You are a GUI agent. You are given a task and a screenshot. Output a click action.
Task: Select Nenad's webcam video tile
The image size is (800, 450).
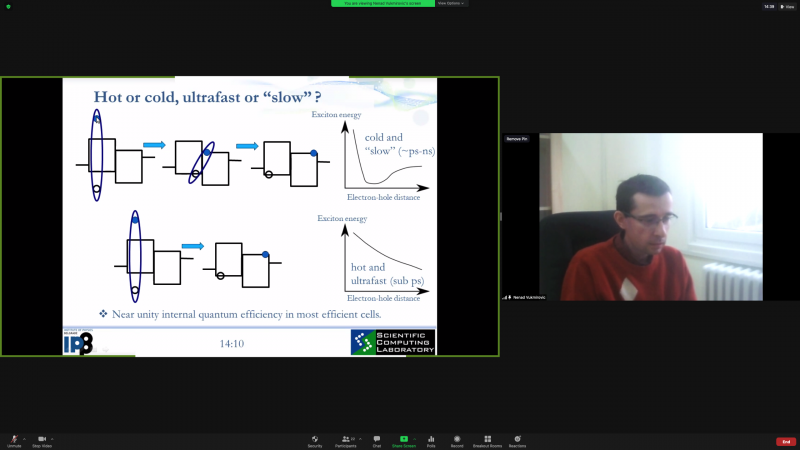click(650, 216)
